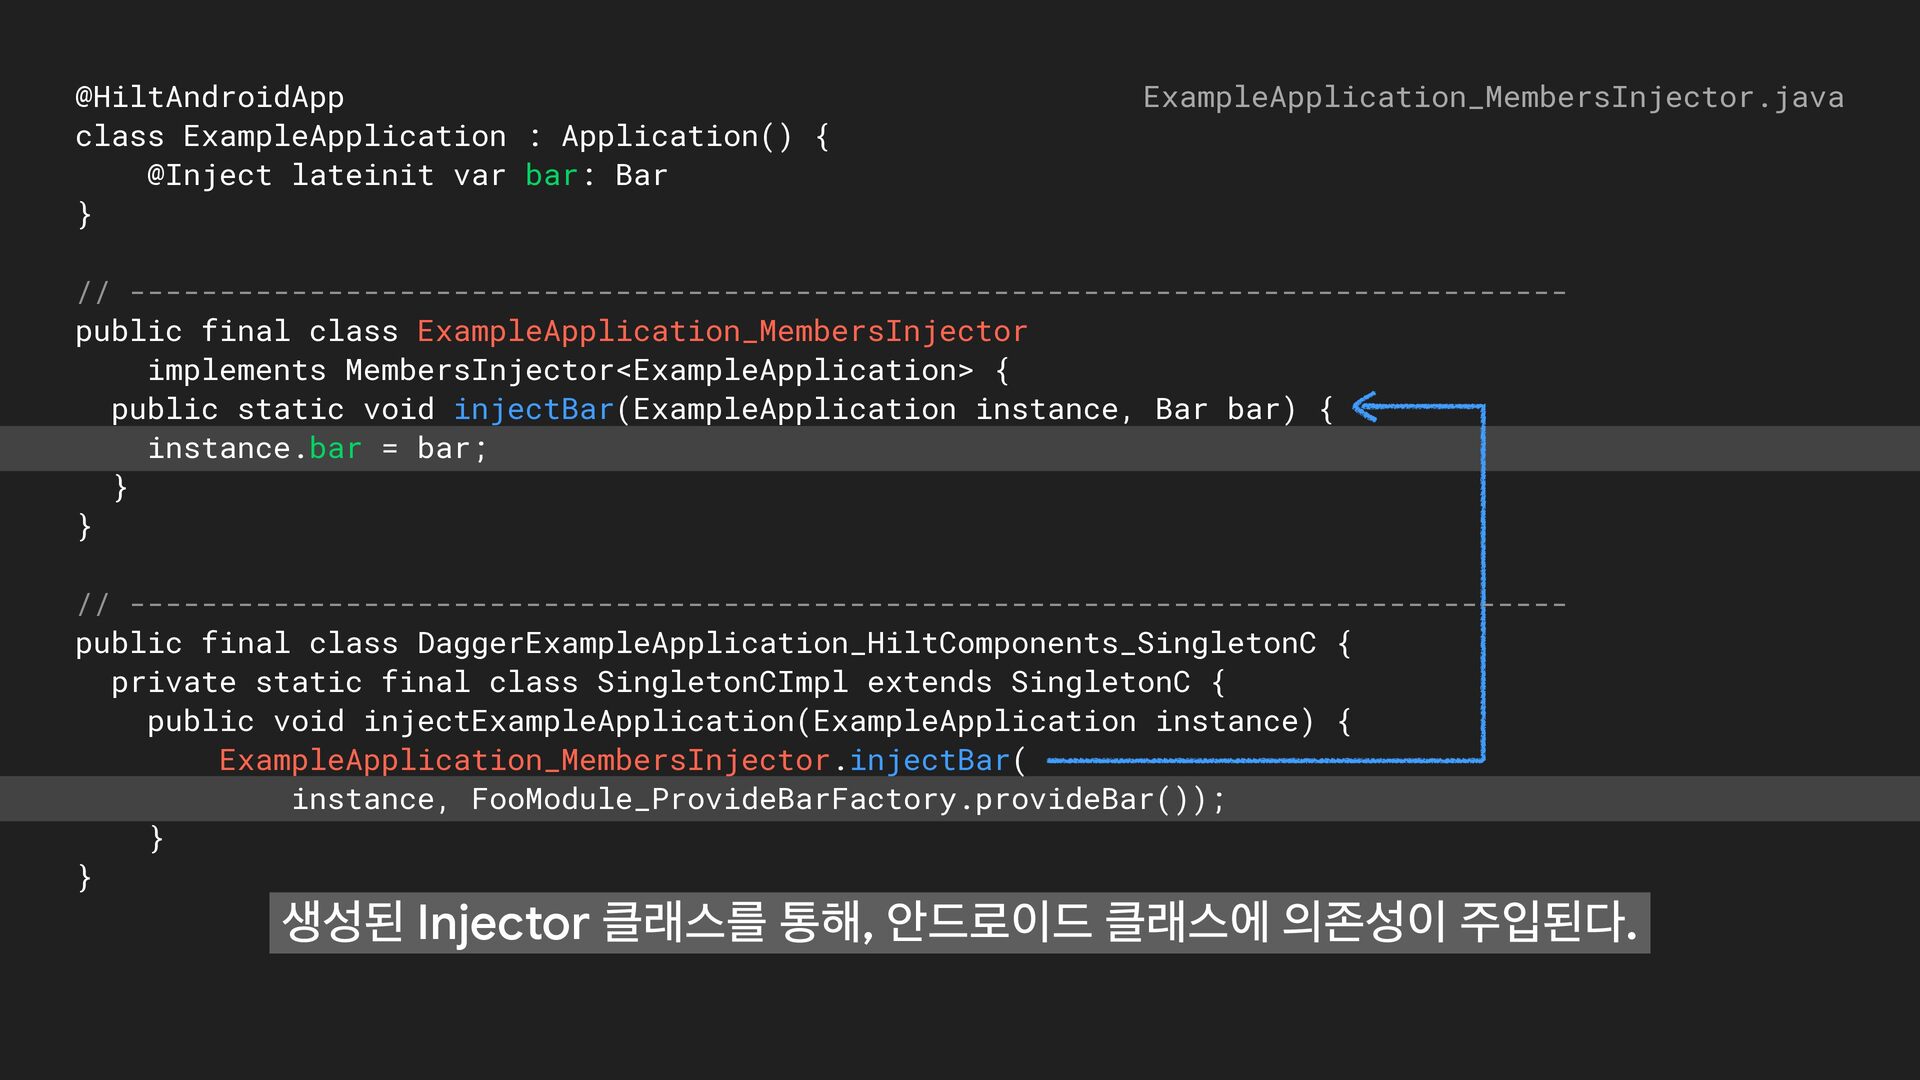Click the blue injectBar call near the bottom
Screen dimensions: 1920x1080
tap(929, 760)
